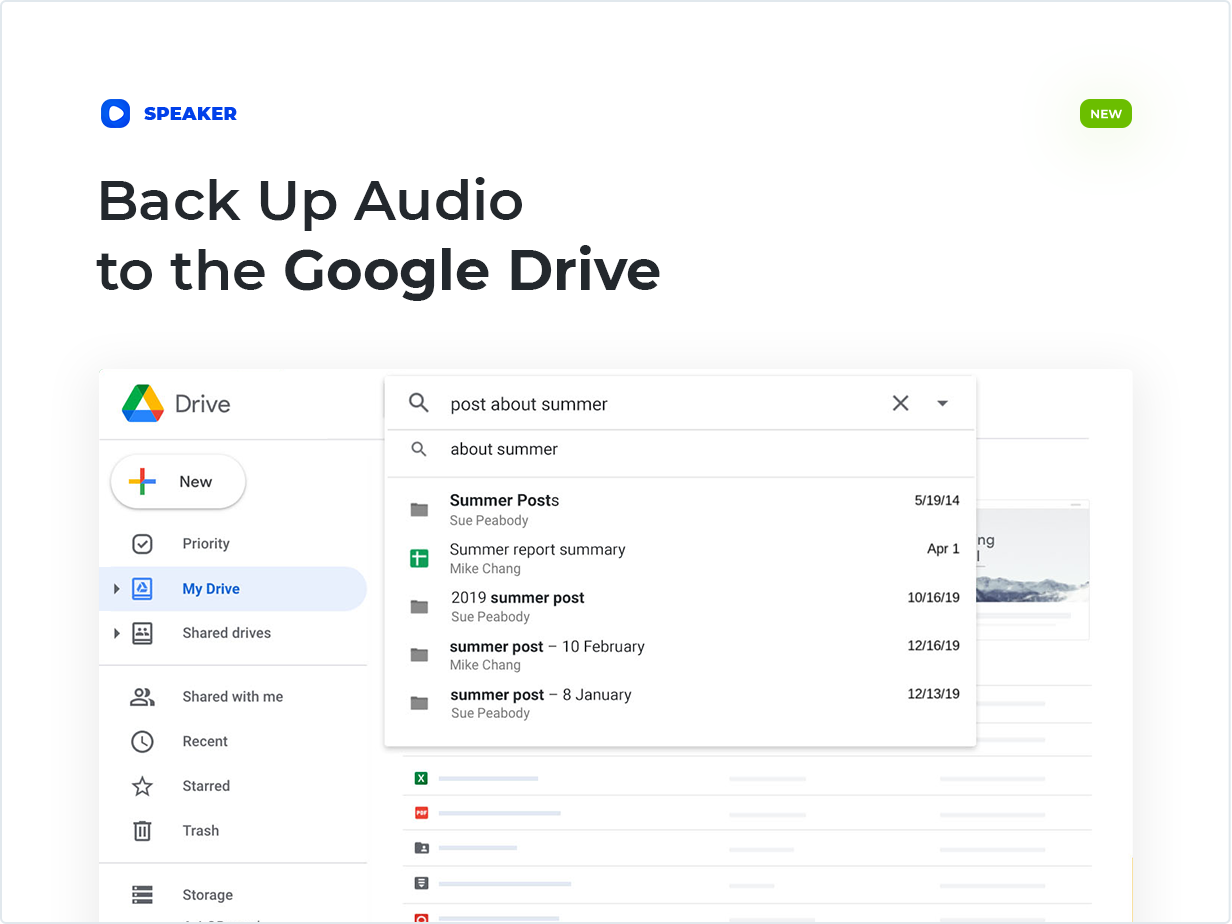1232x924 pixels.
Task: Click the 12/16/19 date text
Action: [x=933, y=646]
